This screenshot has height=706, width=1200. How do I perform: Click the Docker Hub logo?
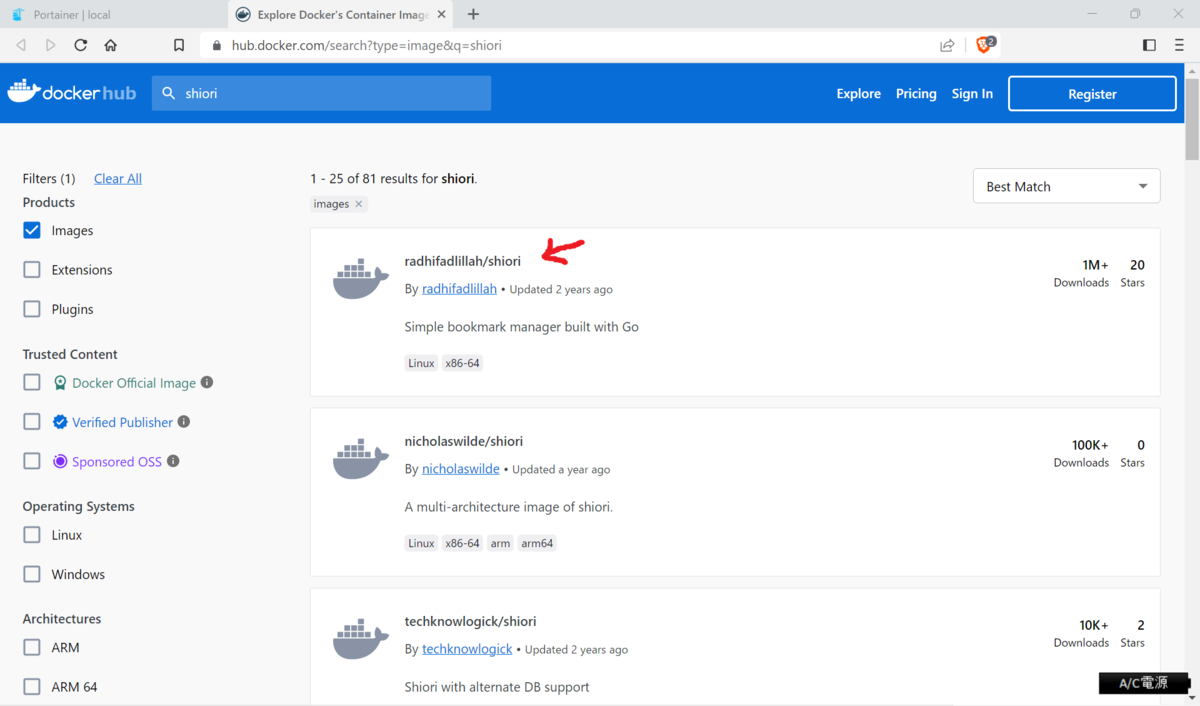(x=72, y=93)
